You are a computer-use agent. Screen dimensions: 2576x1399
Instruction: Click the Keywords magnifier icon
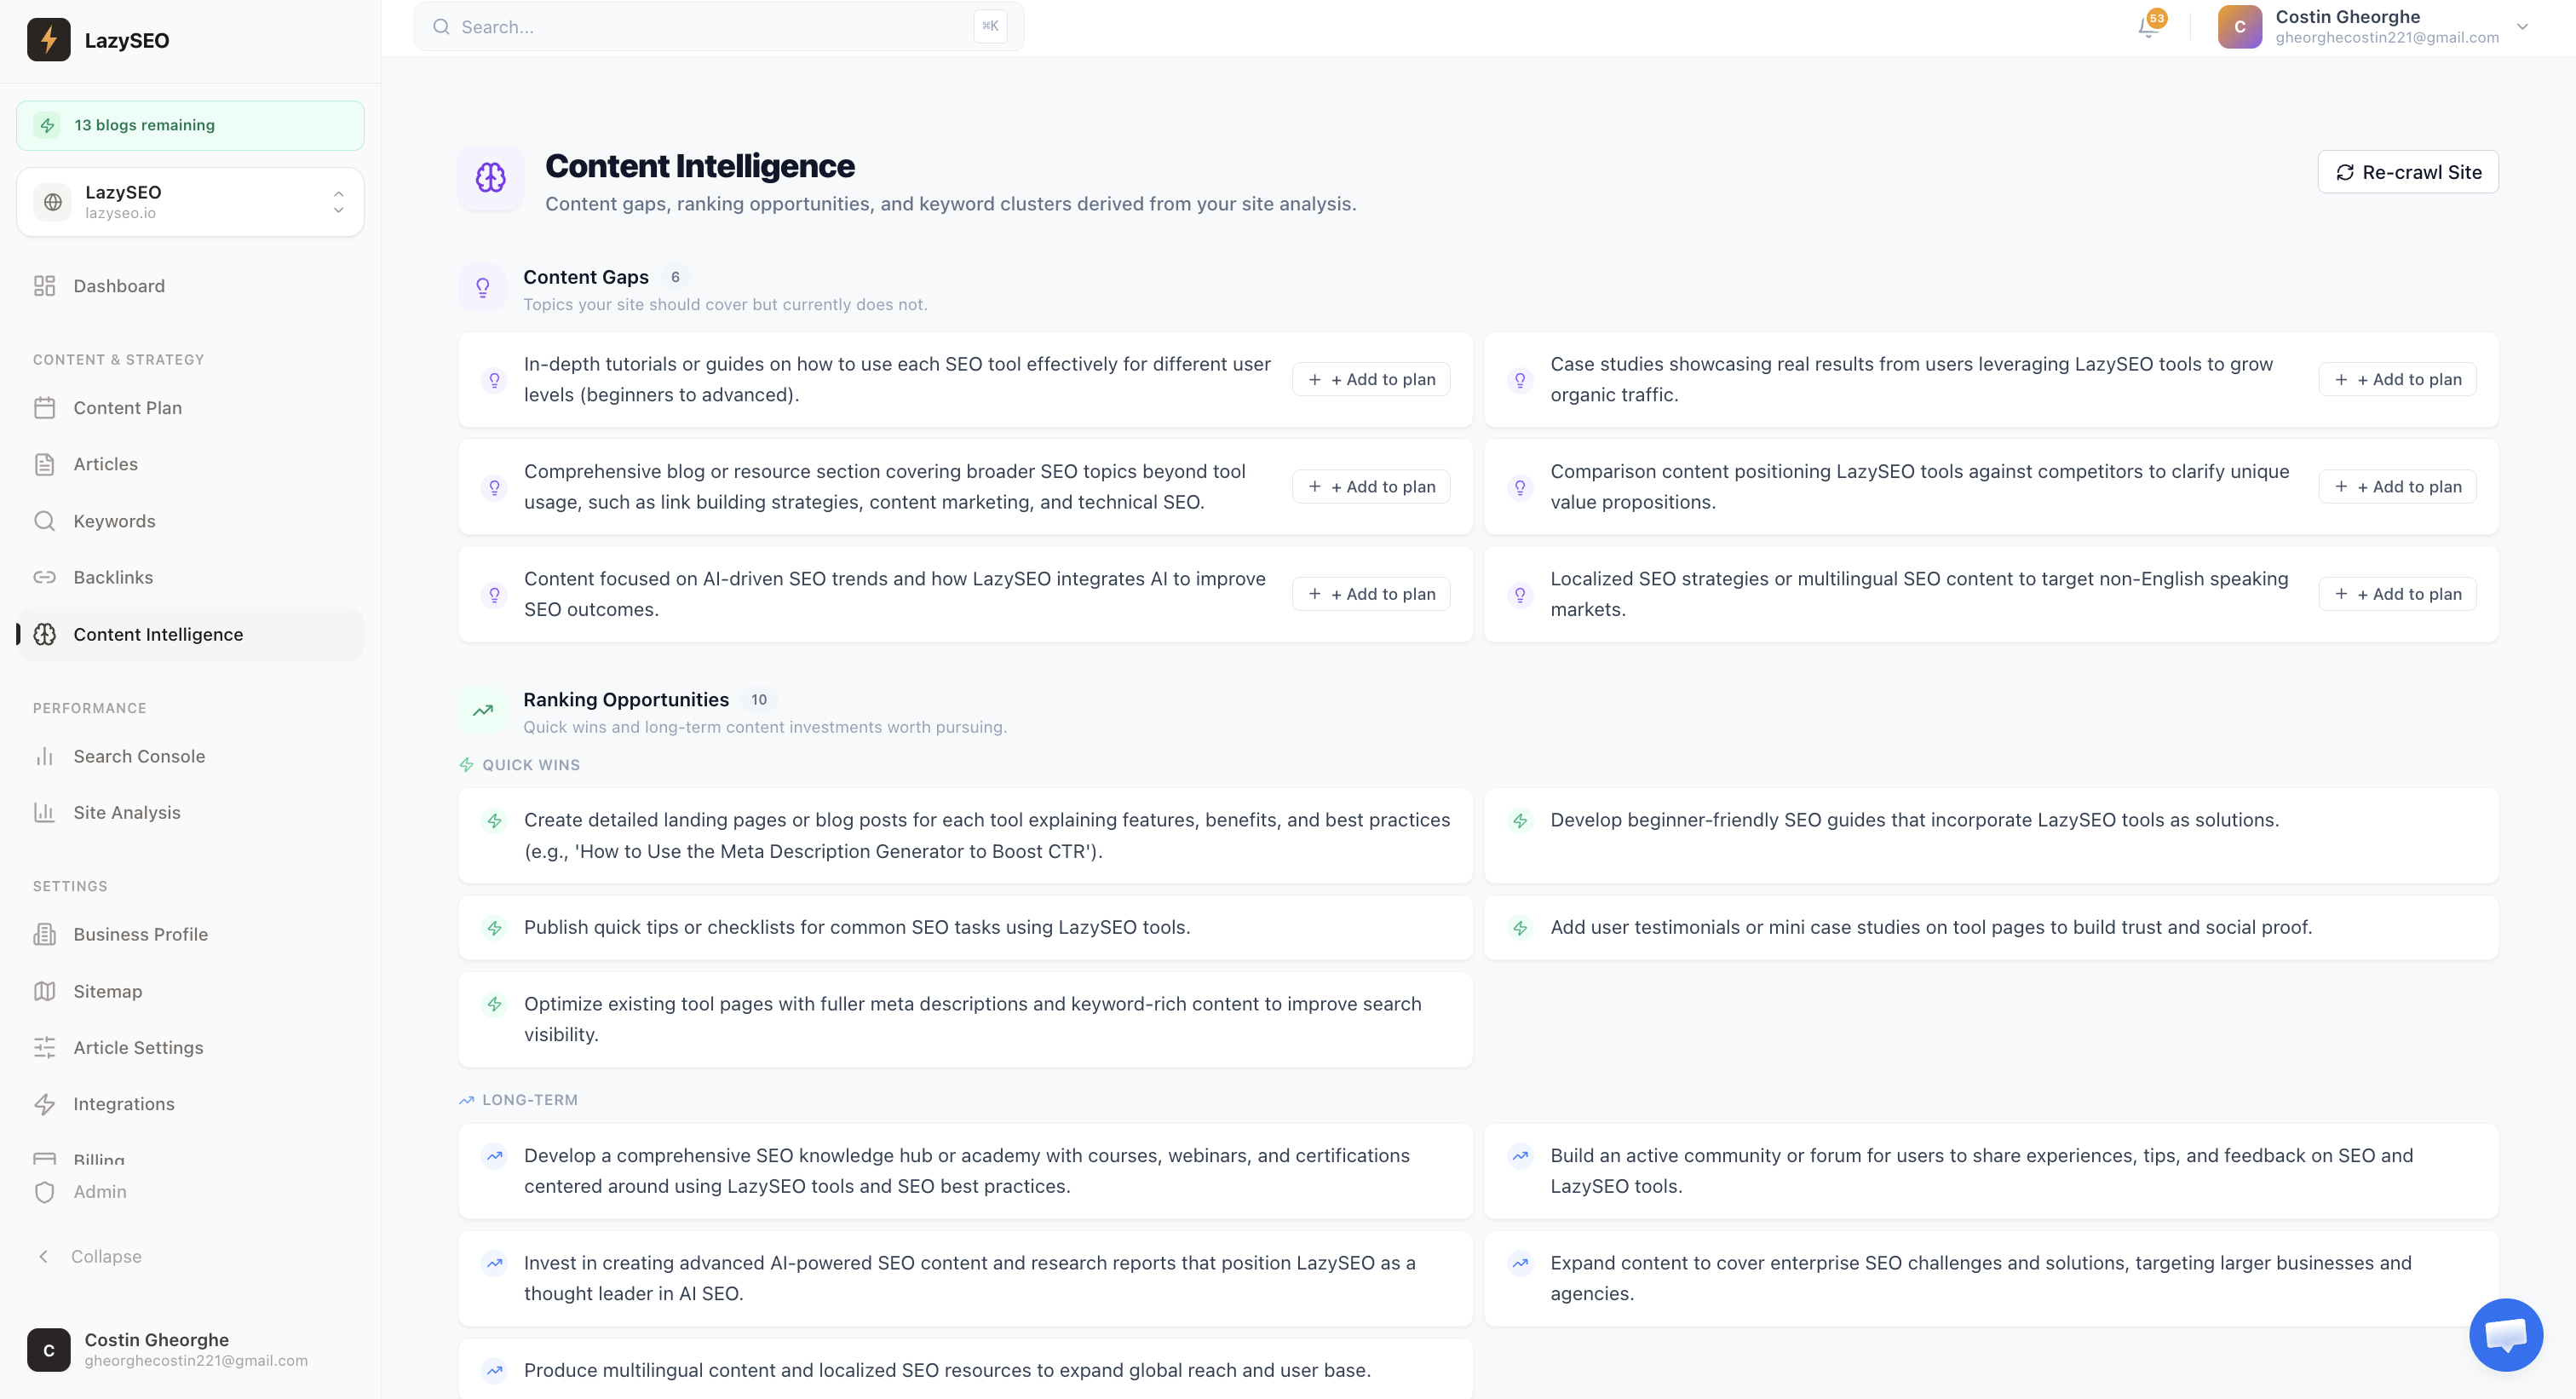[x=44, y=521]
